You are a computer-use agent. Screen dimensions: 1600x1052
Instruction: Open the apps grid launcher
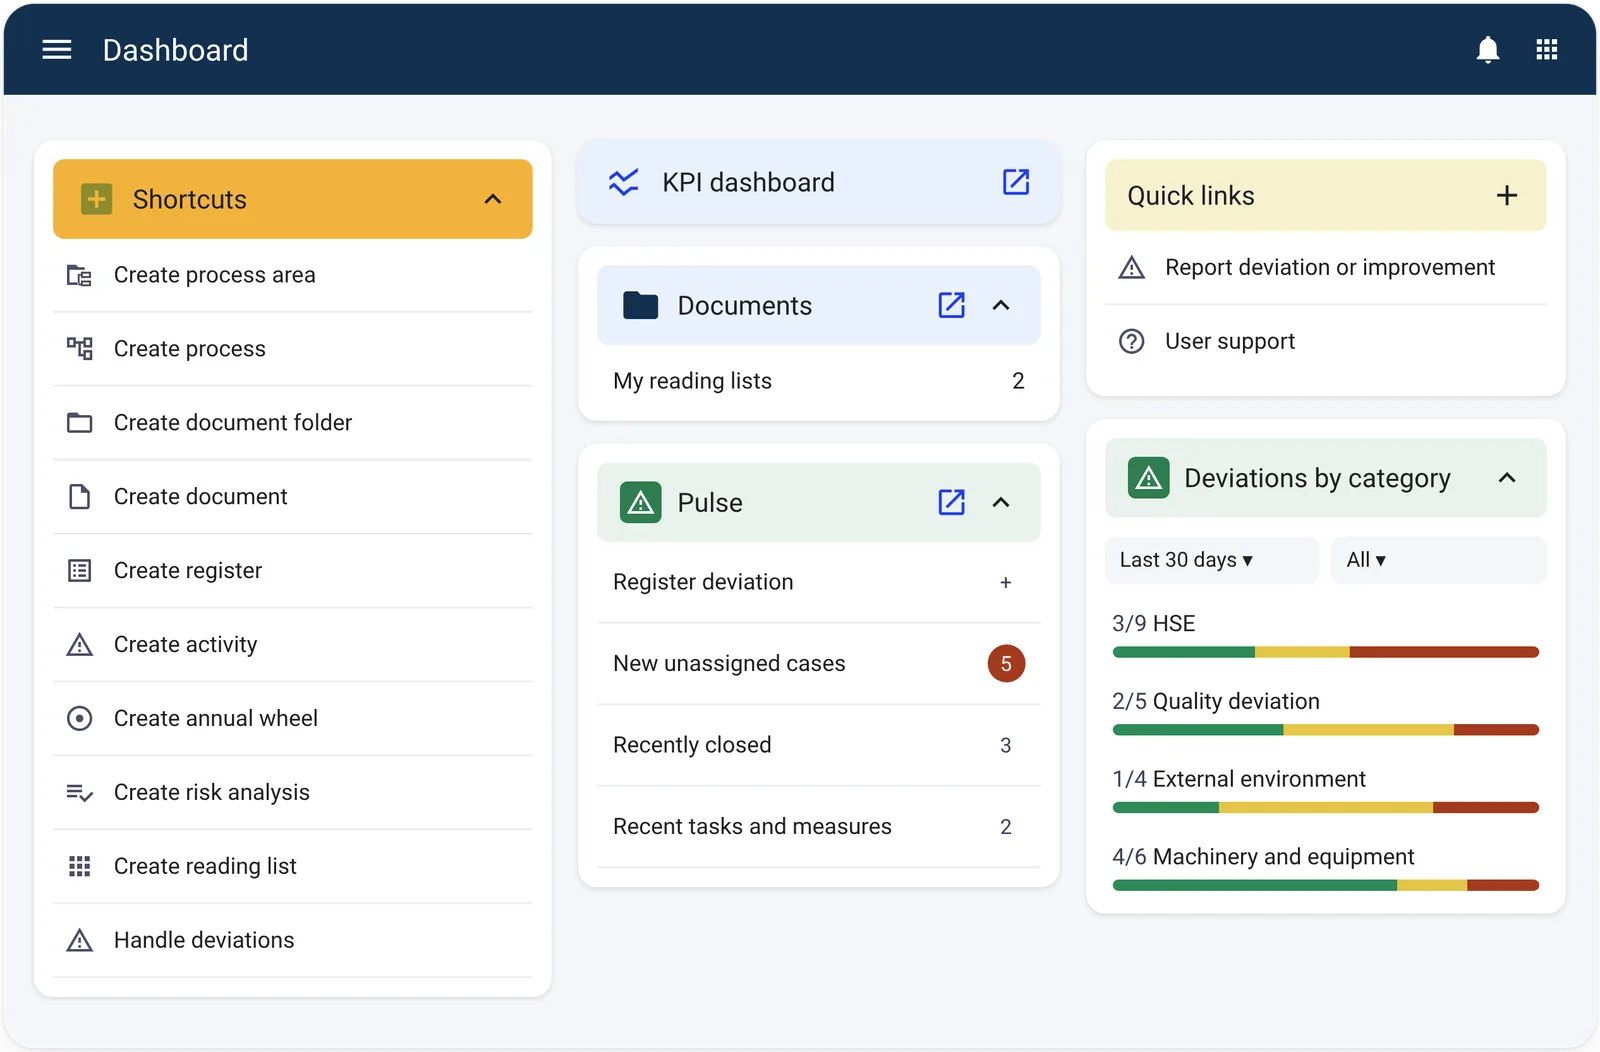[x=1547, y=50]
